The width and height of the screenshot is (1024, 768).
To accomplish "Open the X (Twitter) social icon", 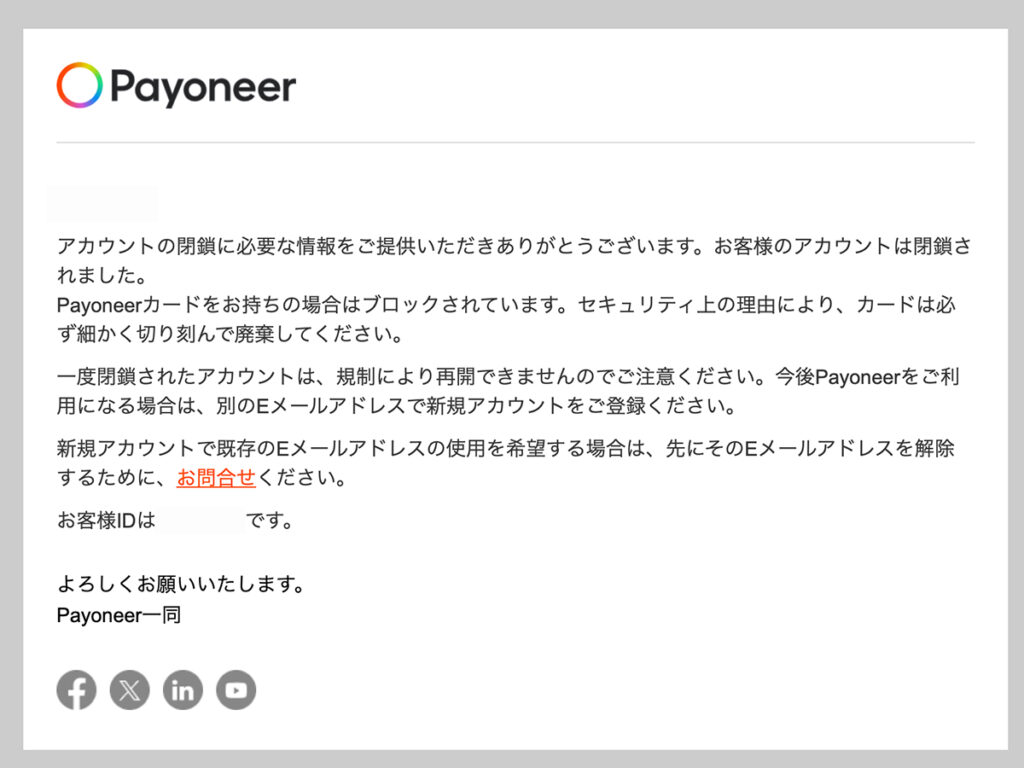I will tap(129, 690).
